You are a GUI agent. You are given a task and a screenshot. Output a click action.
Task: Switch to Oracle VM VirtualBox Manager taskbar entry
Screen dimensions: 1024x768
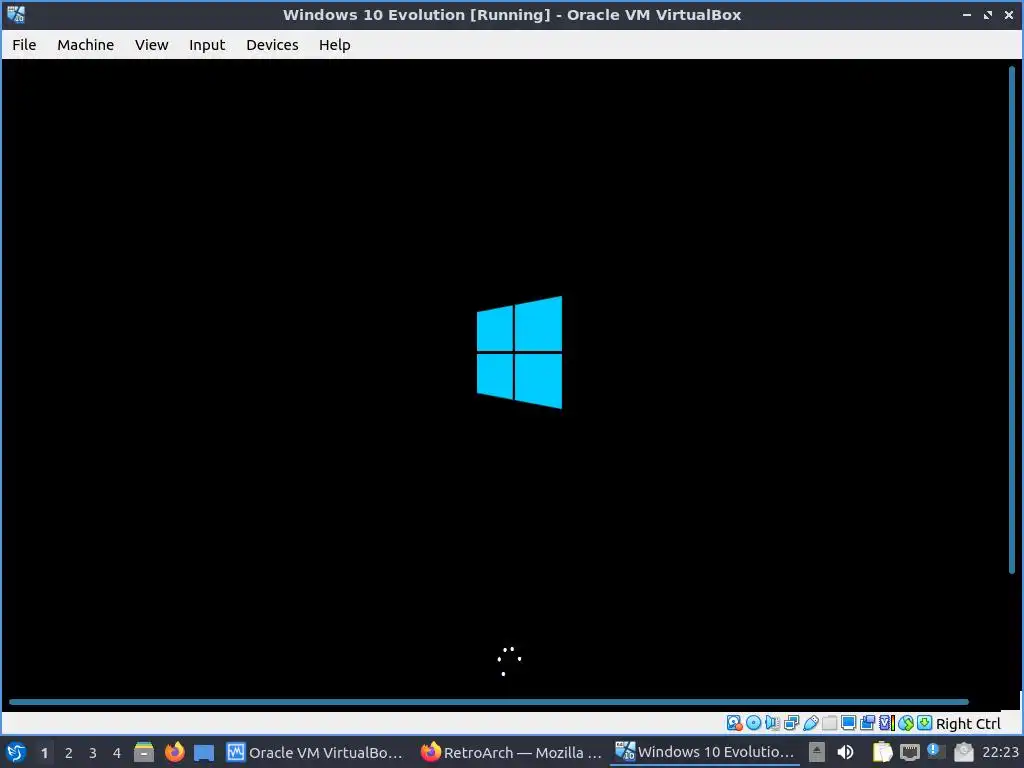(x=315, y=752)
